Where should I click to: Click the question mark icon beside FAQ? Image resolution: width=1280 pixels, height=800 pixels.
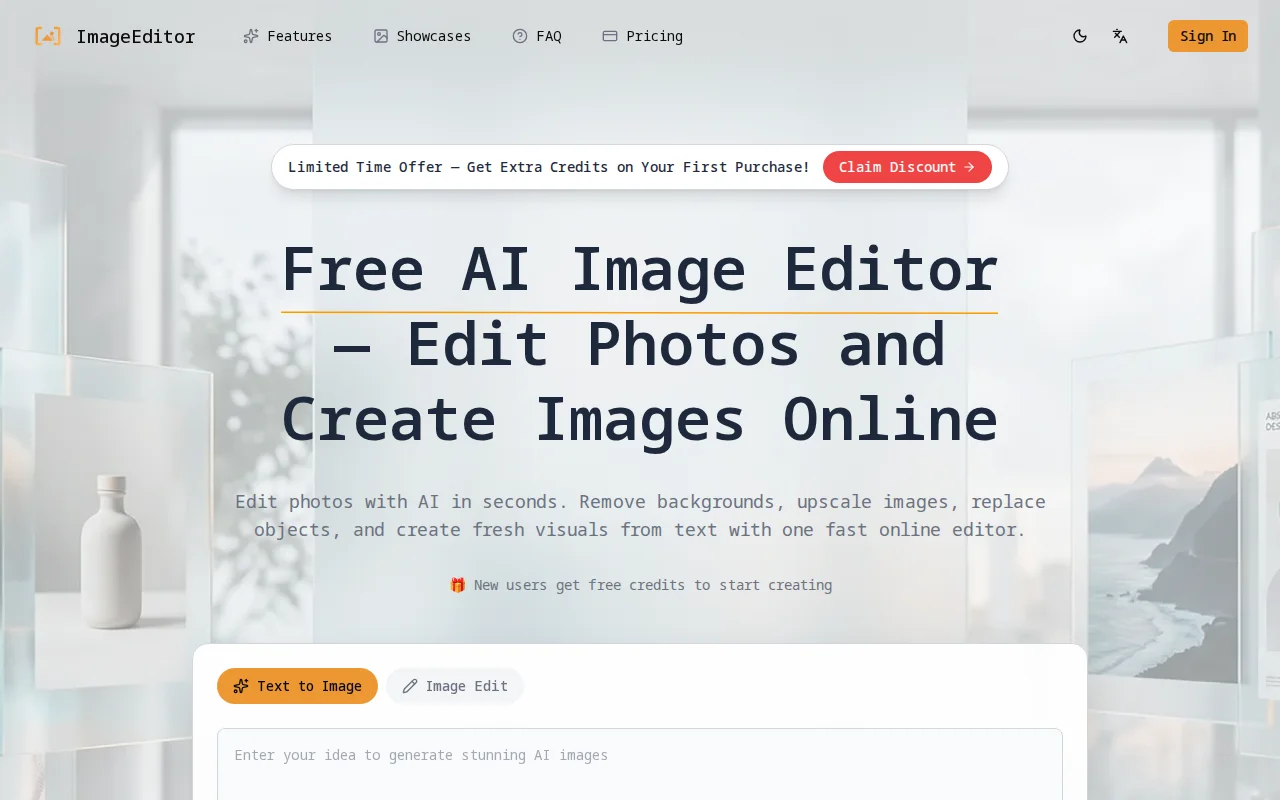click(520, 36)
